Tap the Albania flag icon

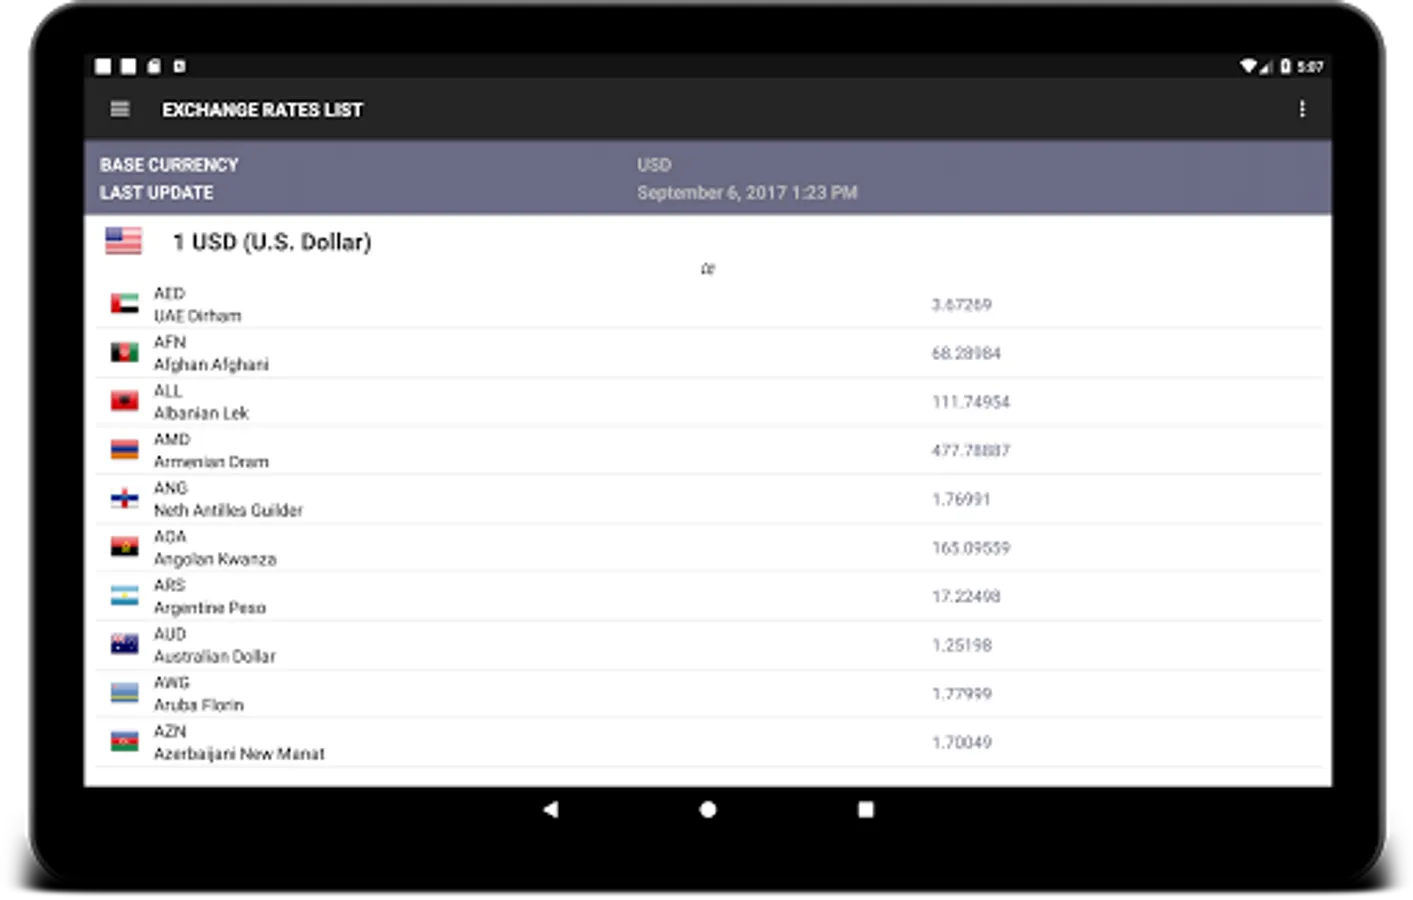point(124,402)
